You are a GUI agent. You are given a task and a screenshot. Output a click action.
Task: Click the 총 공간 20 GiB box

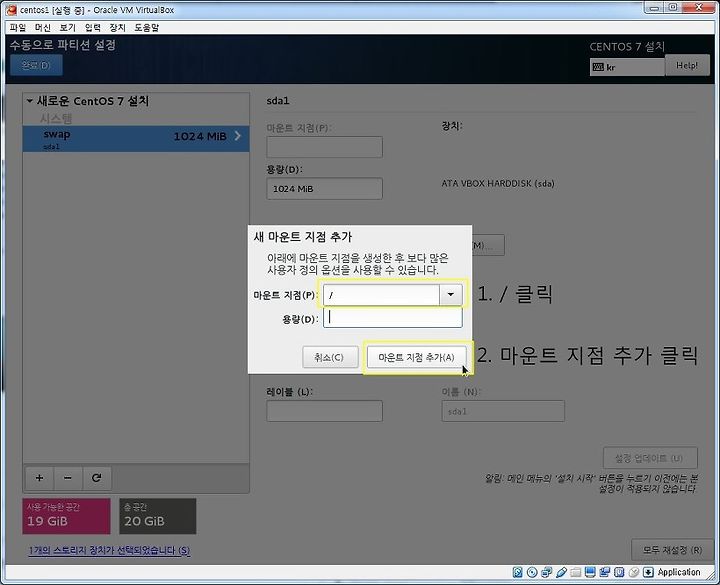point(158,516)
